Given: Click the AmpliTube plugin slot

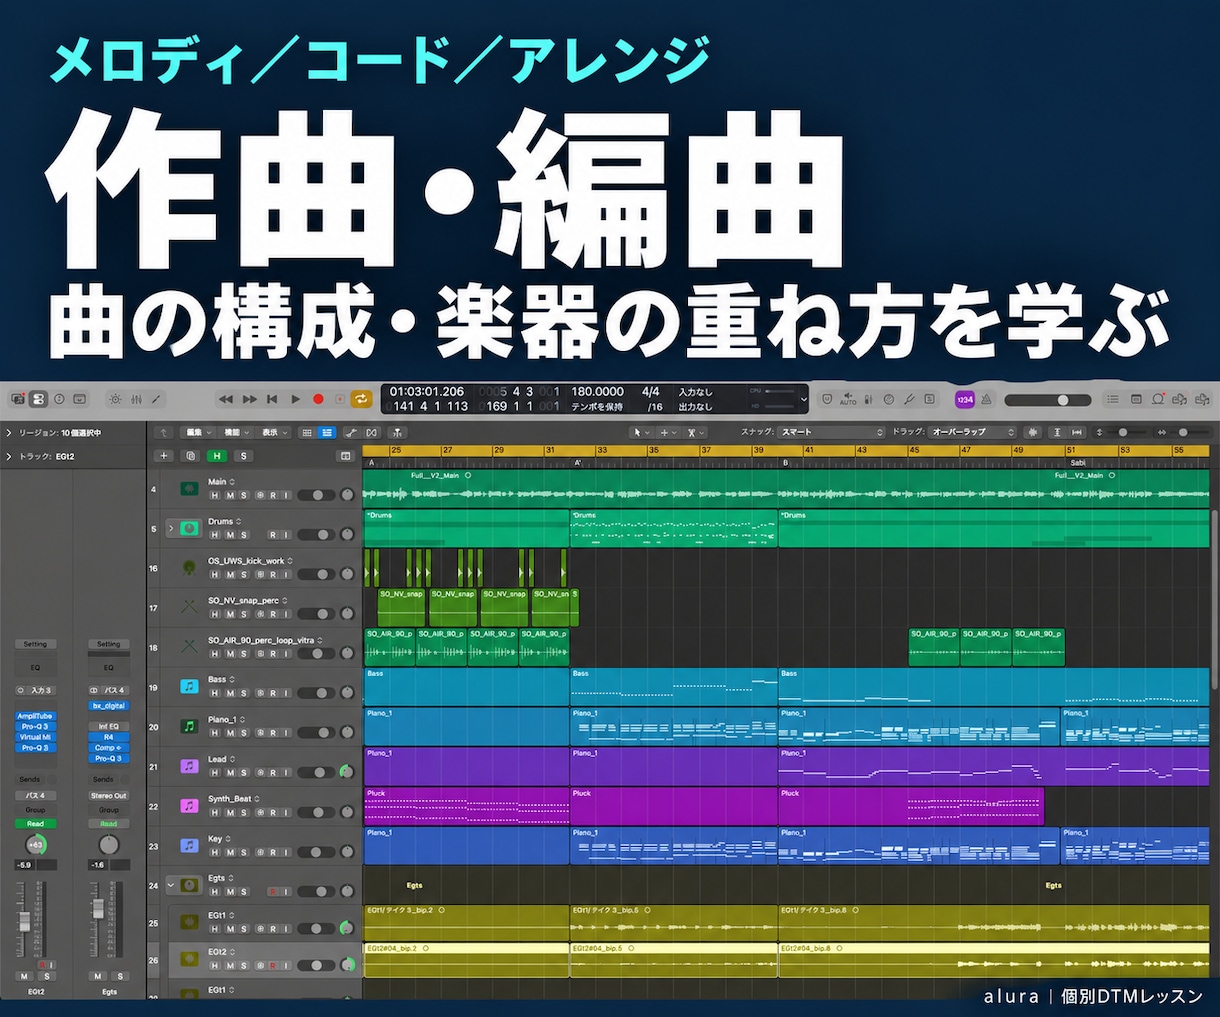Looking at the screenshot, I should point(35,716).
